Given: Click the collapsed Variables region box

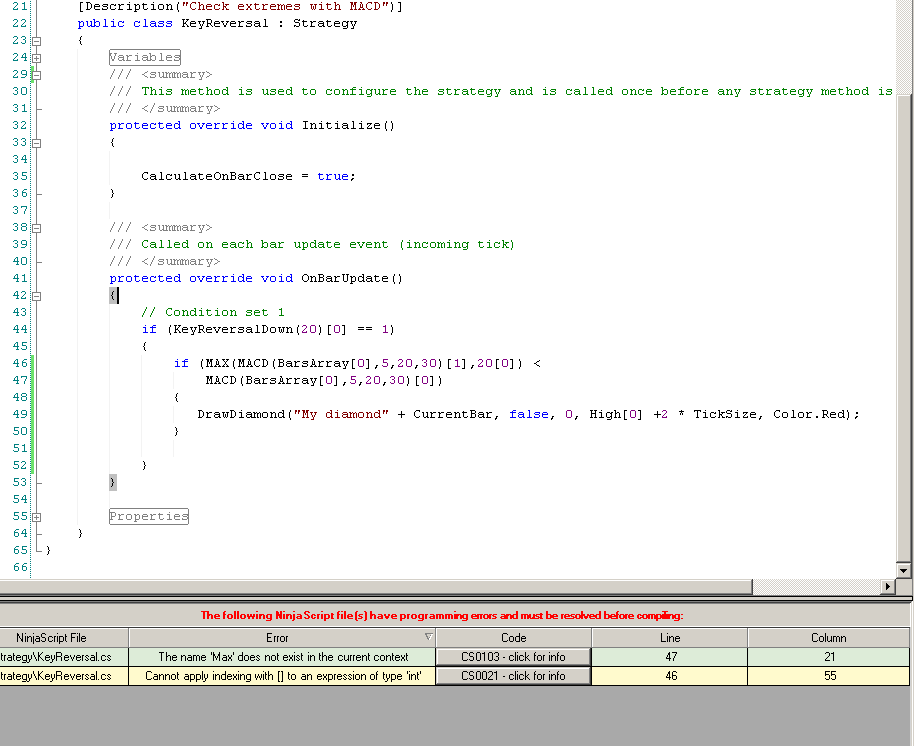Looking at the screenshot, I should [145, 57].
